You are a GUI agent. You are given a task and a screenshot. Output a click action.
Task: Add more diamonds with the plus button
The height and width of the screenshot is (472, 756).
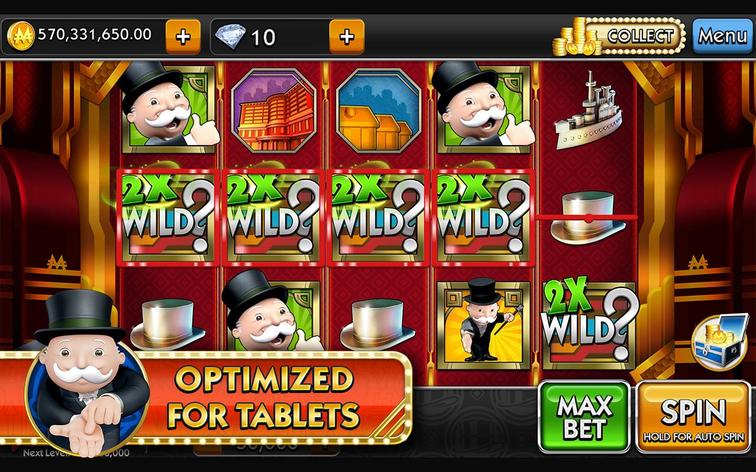coord(347,37)
